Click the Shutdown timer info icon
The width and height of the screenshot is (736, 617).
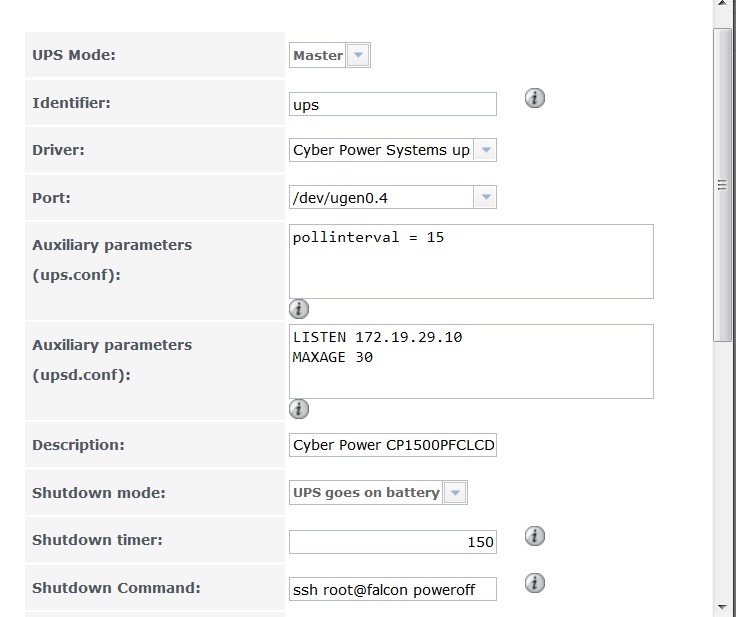[x=535, y=537]
